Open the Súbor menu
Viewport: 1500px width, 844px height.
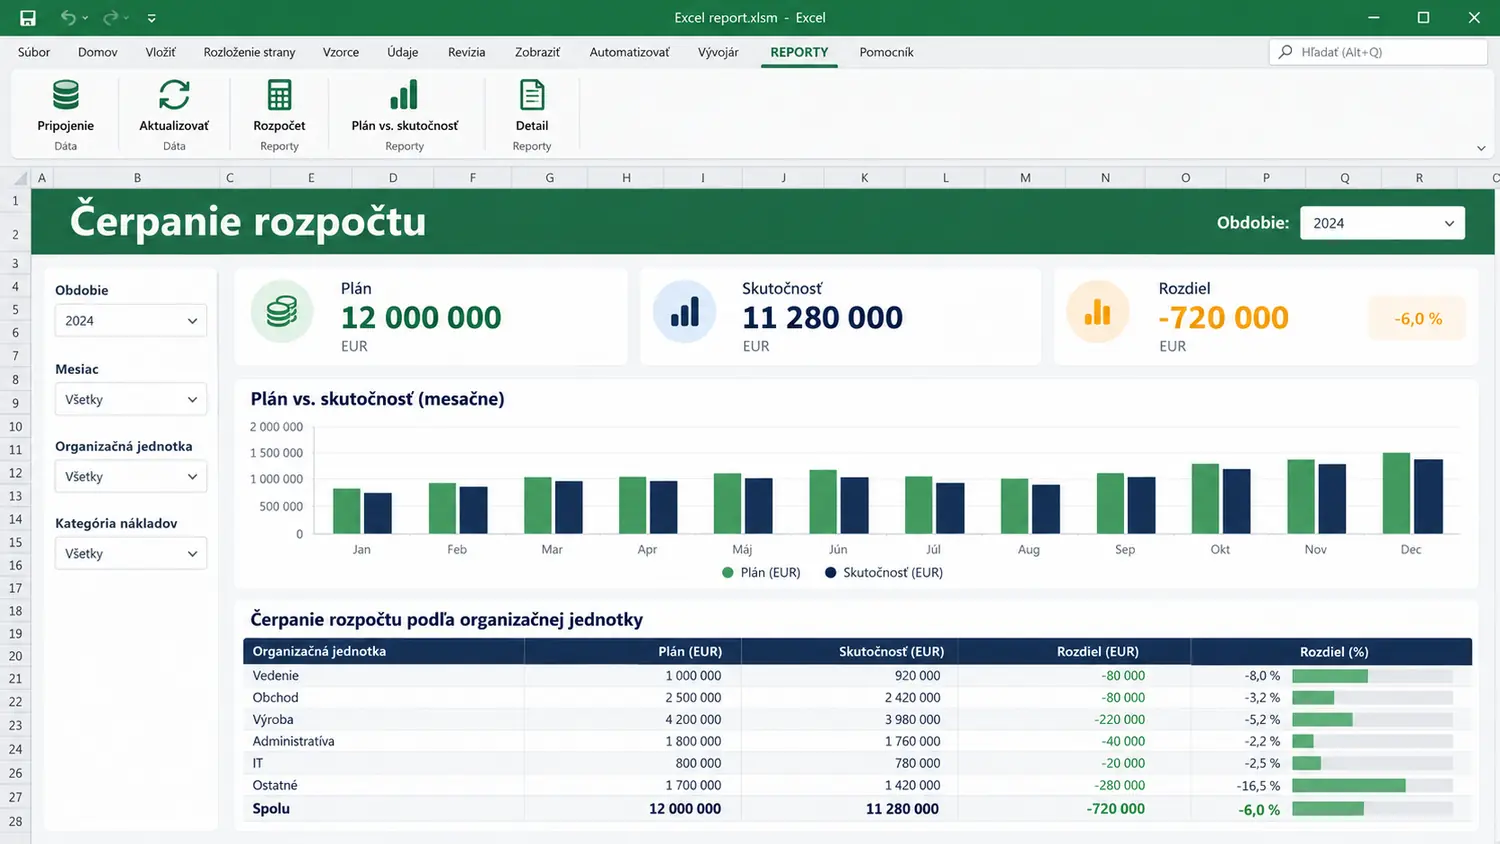point(34,52)
